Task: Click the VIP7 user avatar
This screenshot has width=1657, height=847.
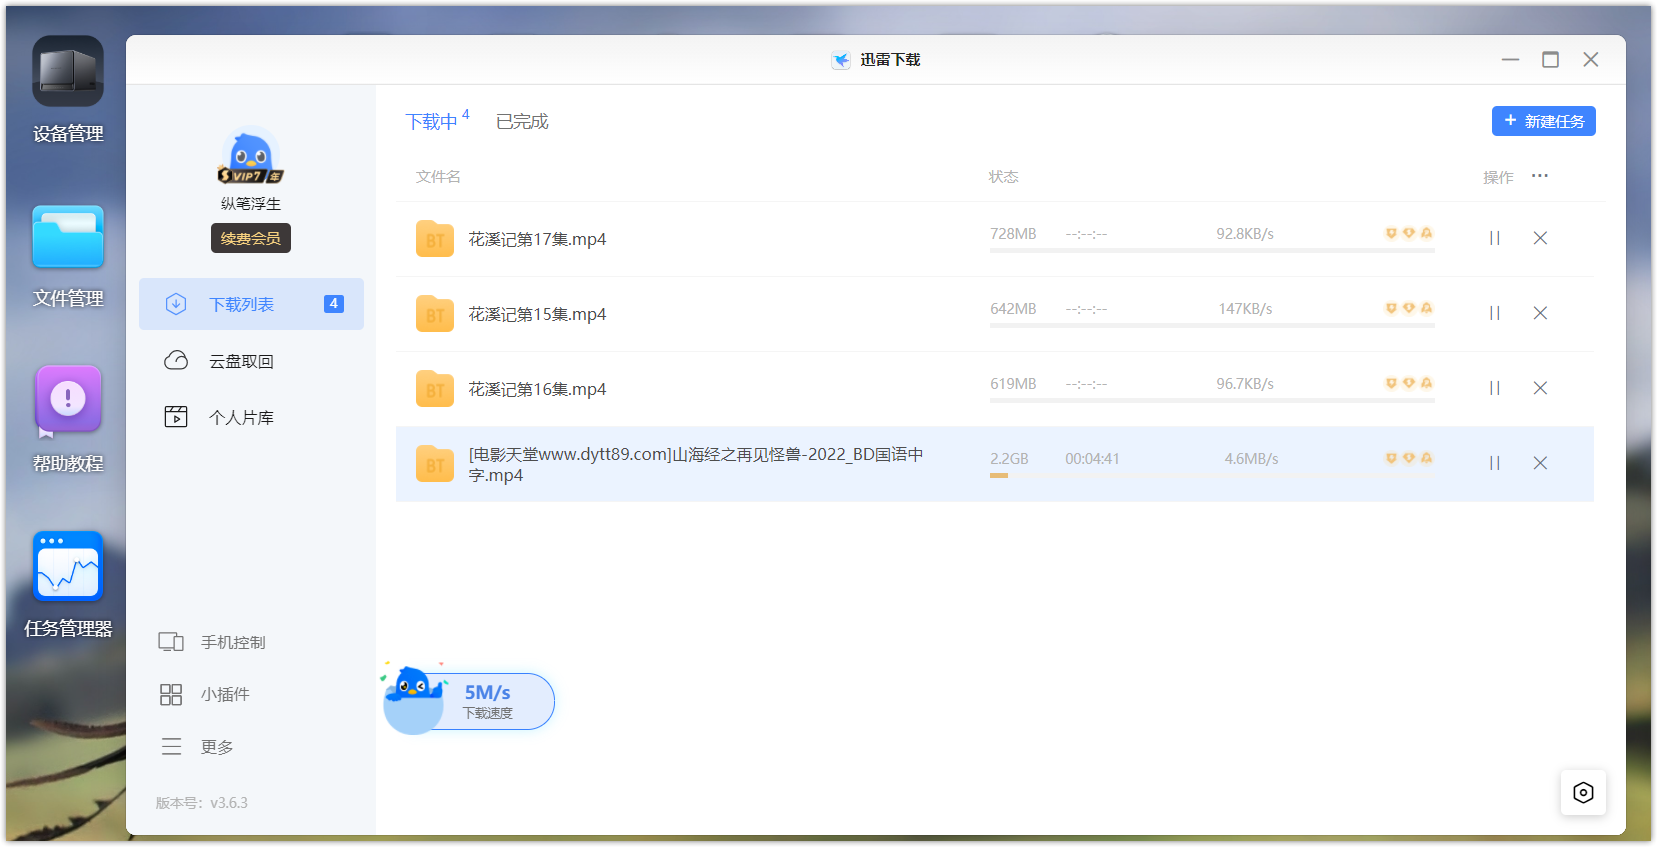Action: pyautogui.click(x=250, y=157)
